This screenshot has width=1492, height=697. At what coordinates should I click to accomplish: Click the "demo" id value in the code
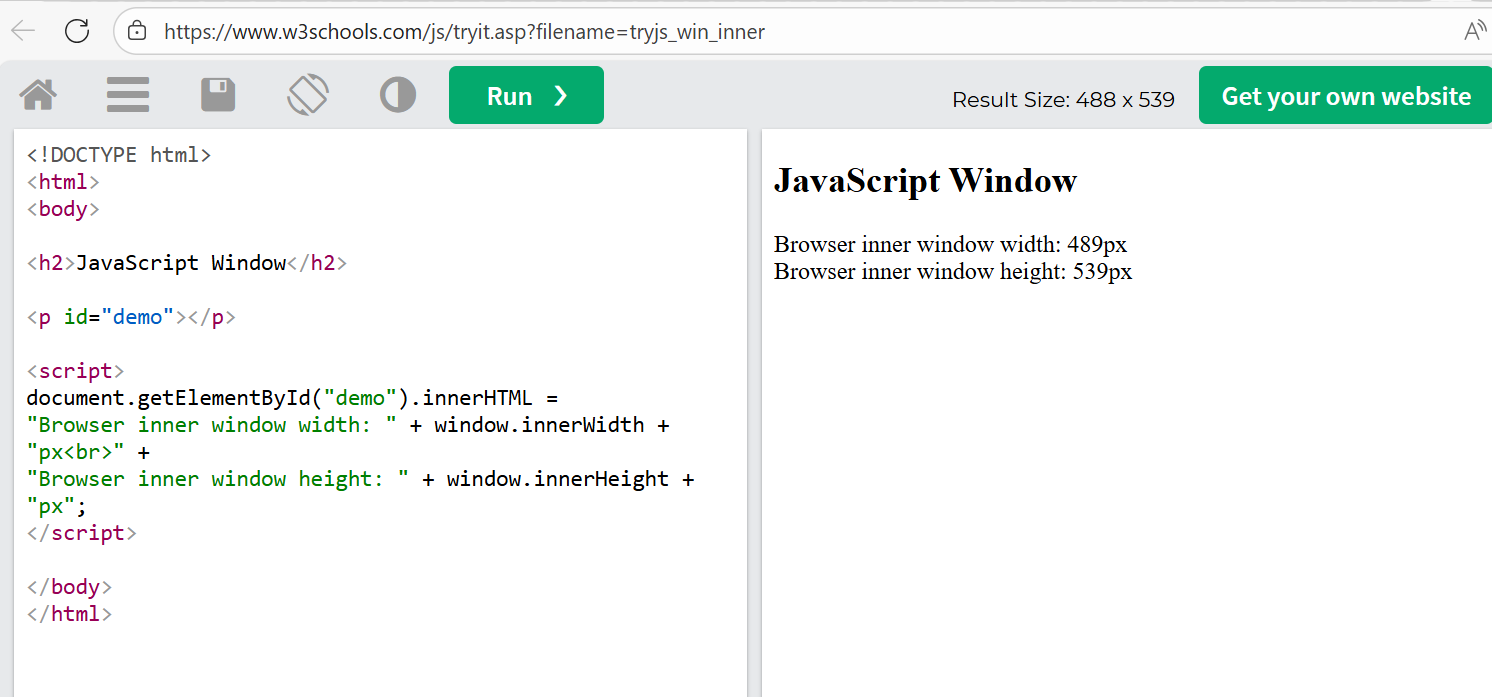point(137,317)
